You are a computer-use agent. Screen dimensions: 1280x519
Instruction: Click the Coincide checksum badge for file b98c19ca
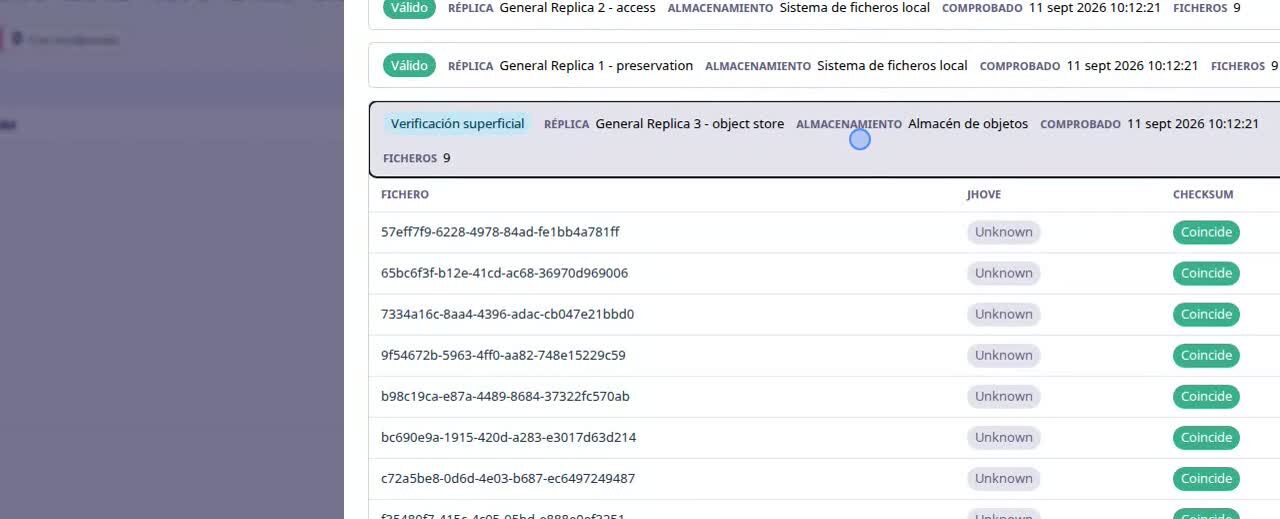[1206, 396]
